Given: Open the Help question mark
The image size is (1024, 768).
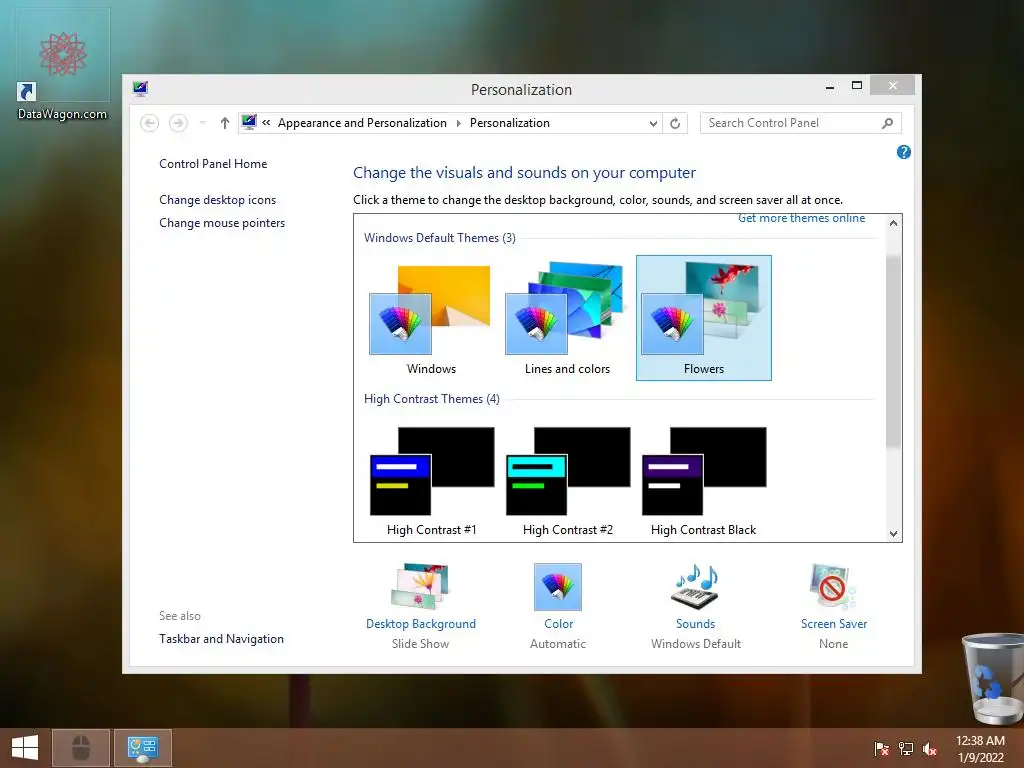Looking at the screenshot, I should coord(904,152).
